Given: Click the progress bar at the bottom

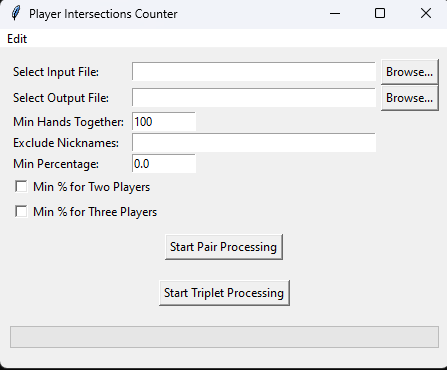Looking at the screenshot, I should click(224, 337).
